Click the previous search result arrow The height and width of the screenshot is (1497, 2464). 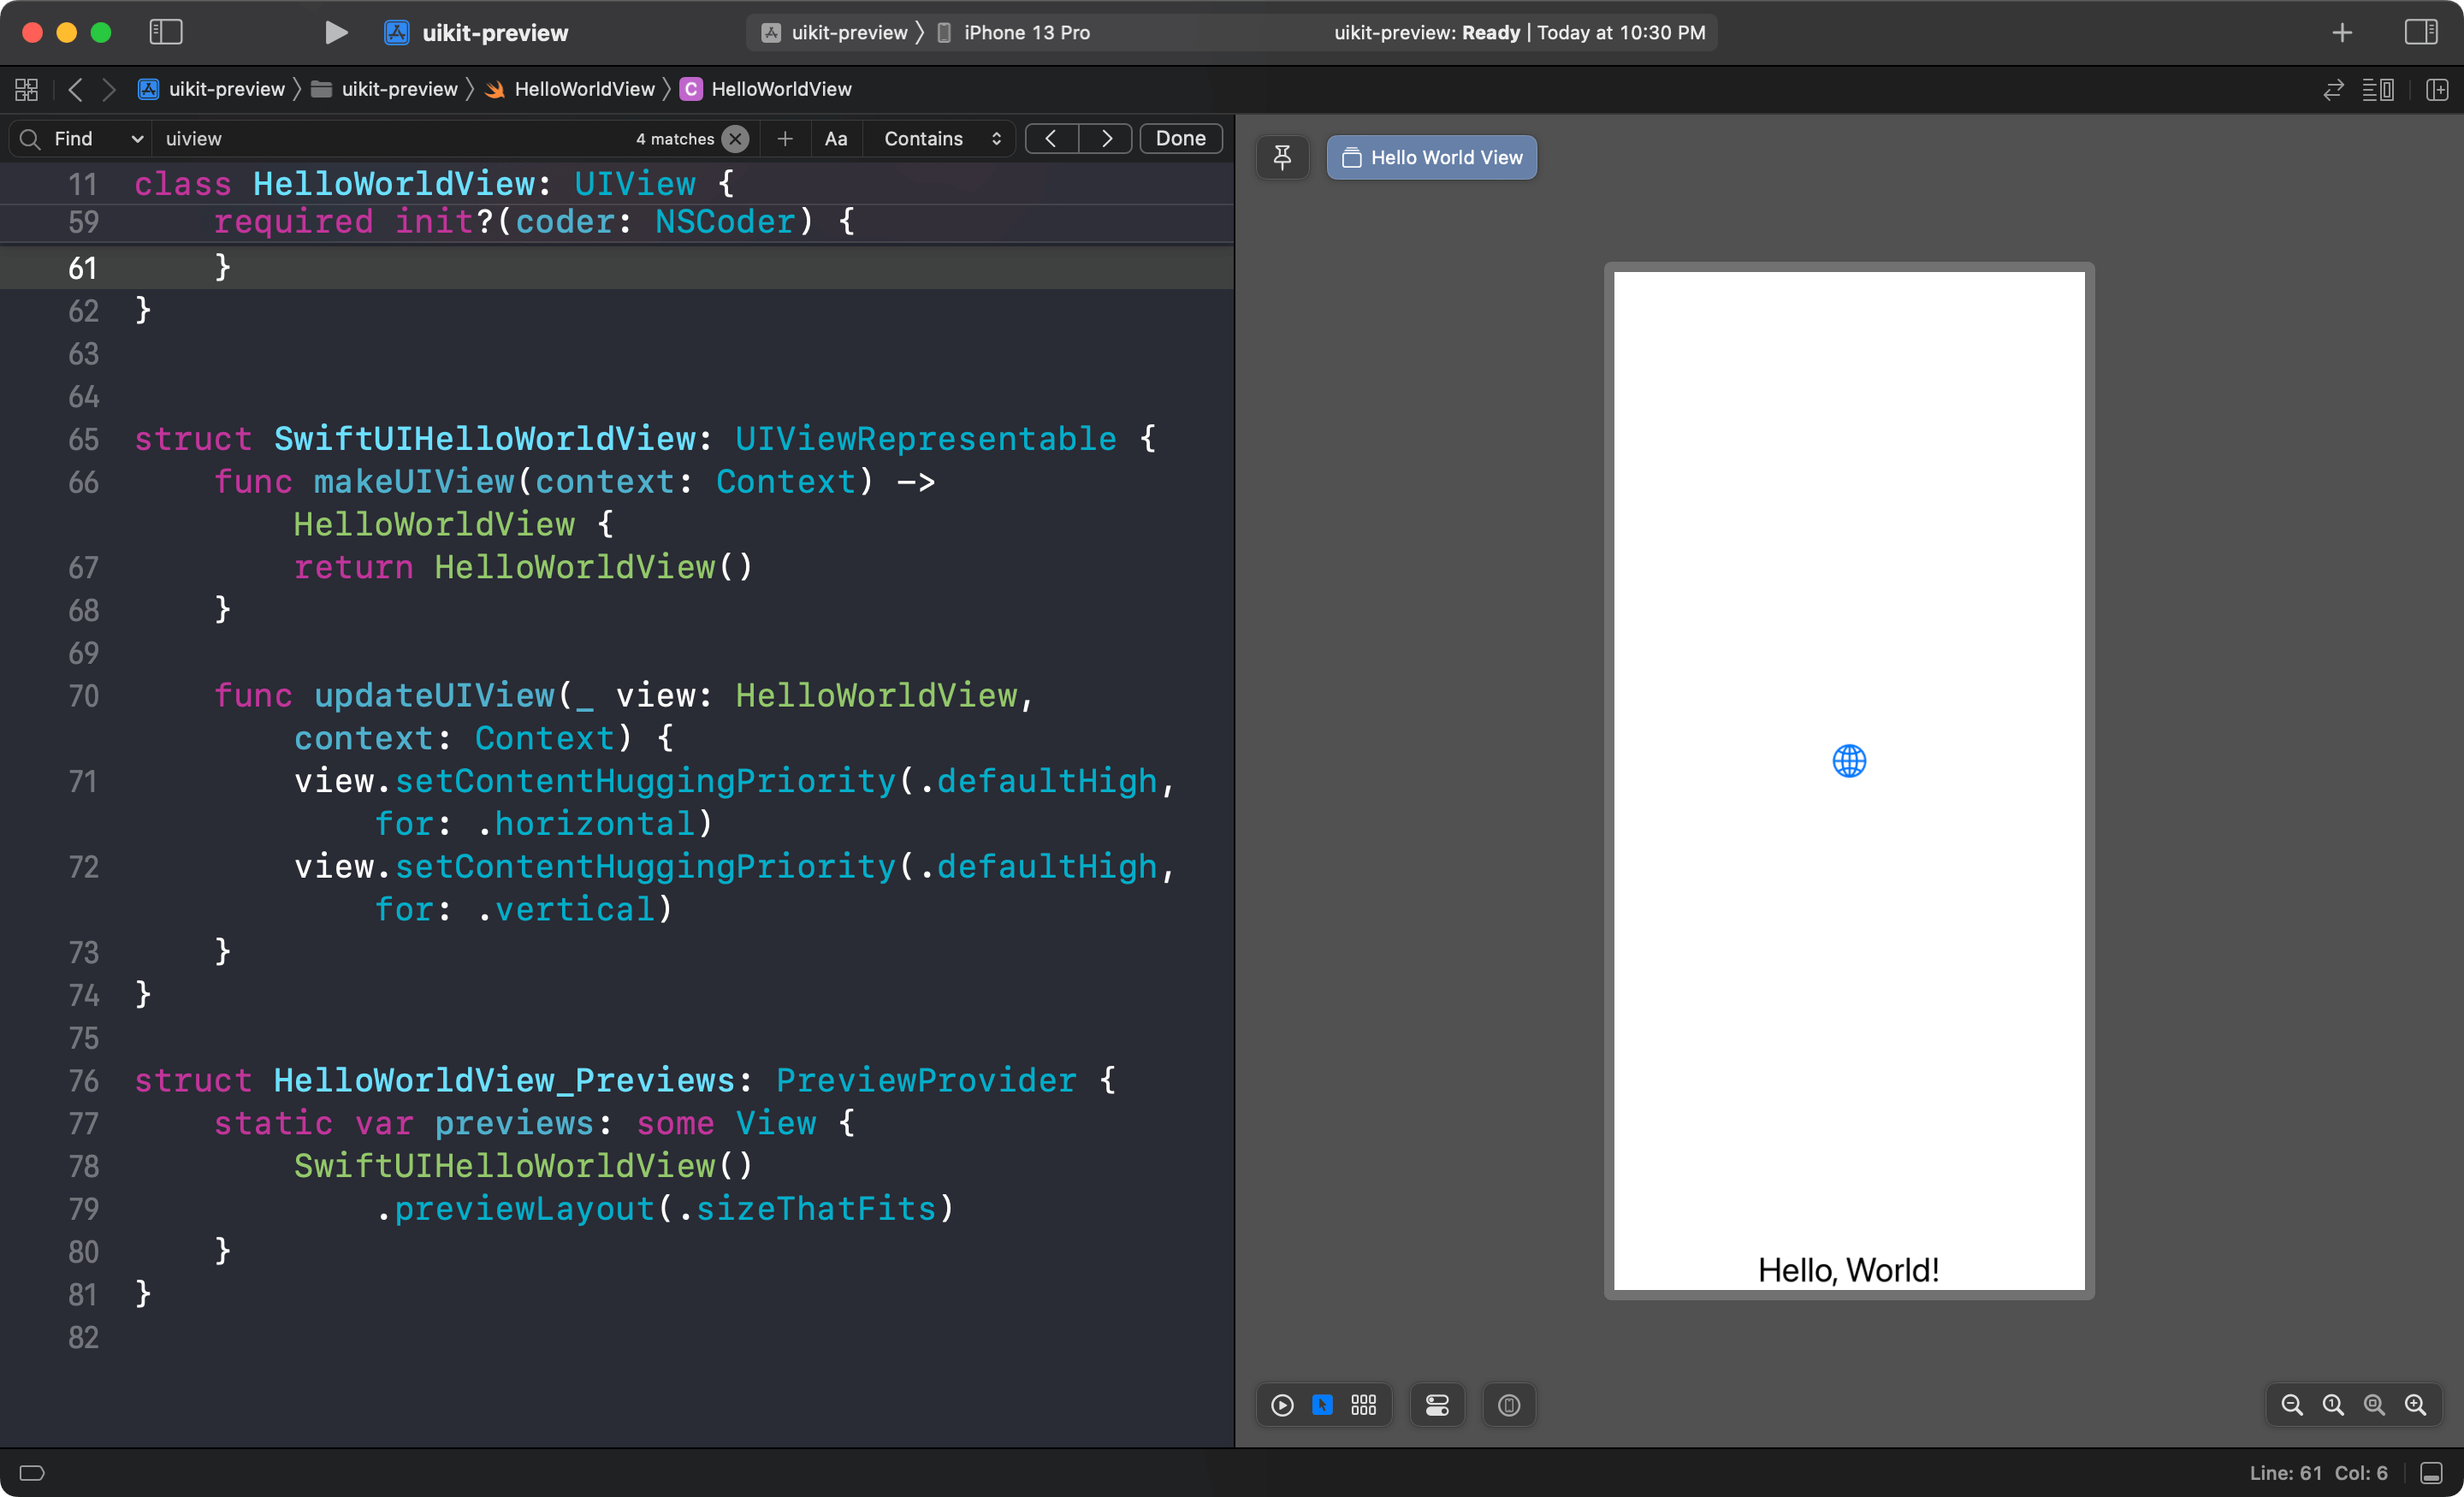point(1051,139)
